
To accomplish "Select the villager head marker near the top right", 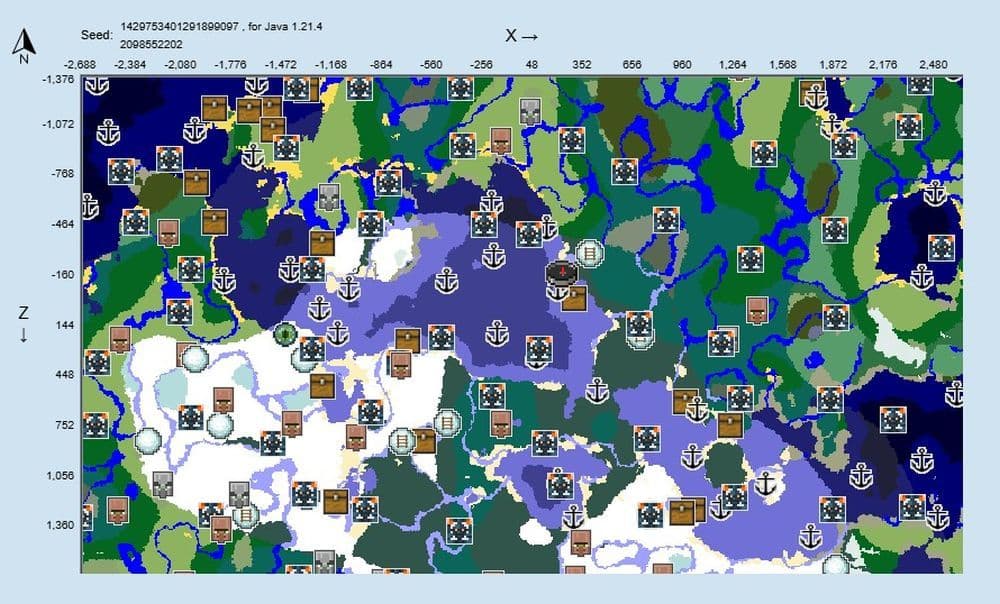I will [757, 310].
